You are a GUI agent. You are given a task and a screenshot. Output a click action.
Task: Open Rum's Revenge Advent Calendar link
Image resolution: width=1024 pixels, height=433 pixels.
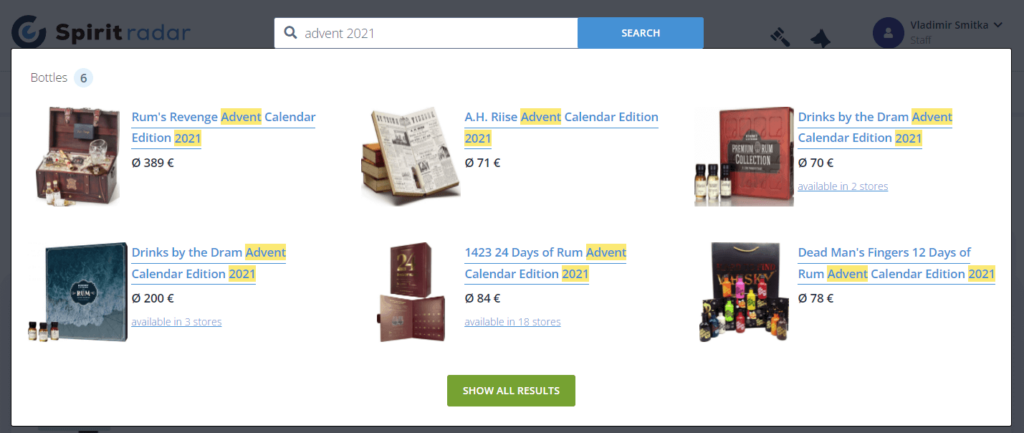[223, 127]
